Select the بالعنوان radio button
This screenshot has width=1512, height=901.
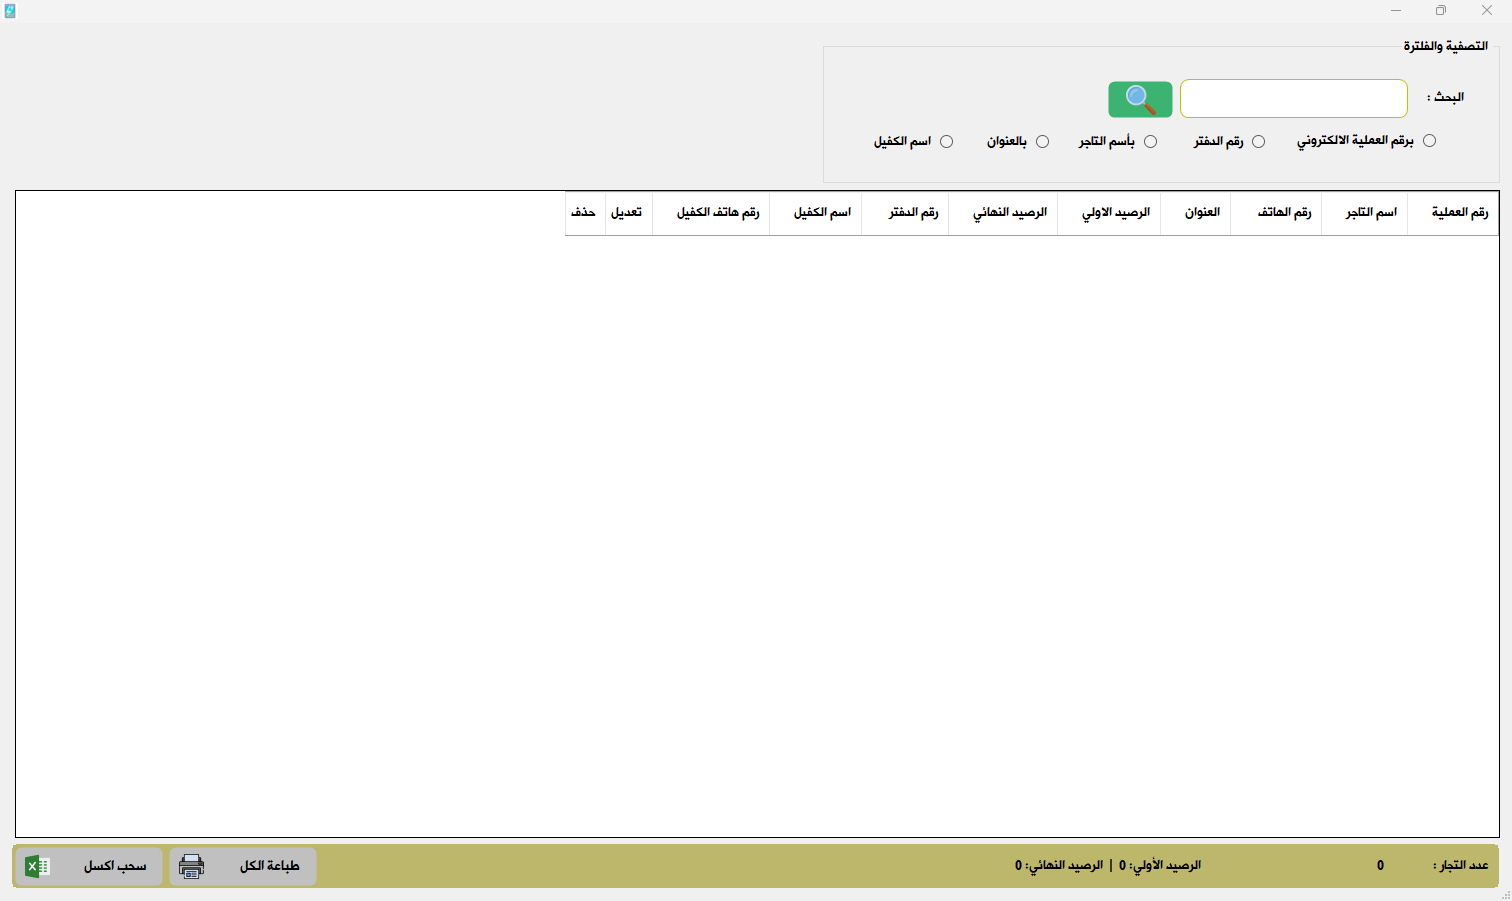point(1042,141)
